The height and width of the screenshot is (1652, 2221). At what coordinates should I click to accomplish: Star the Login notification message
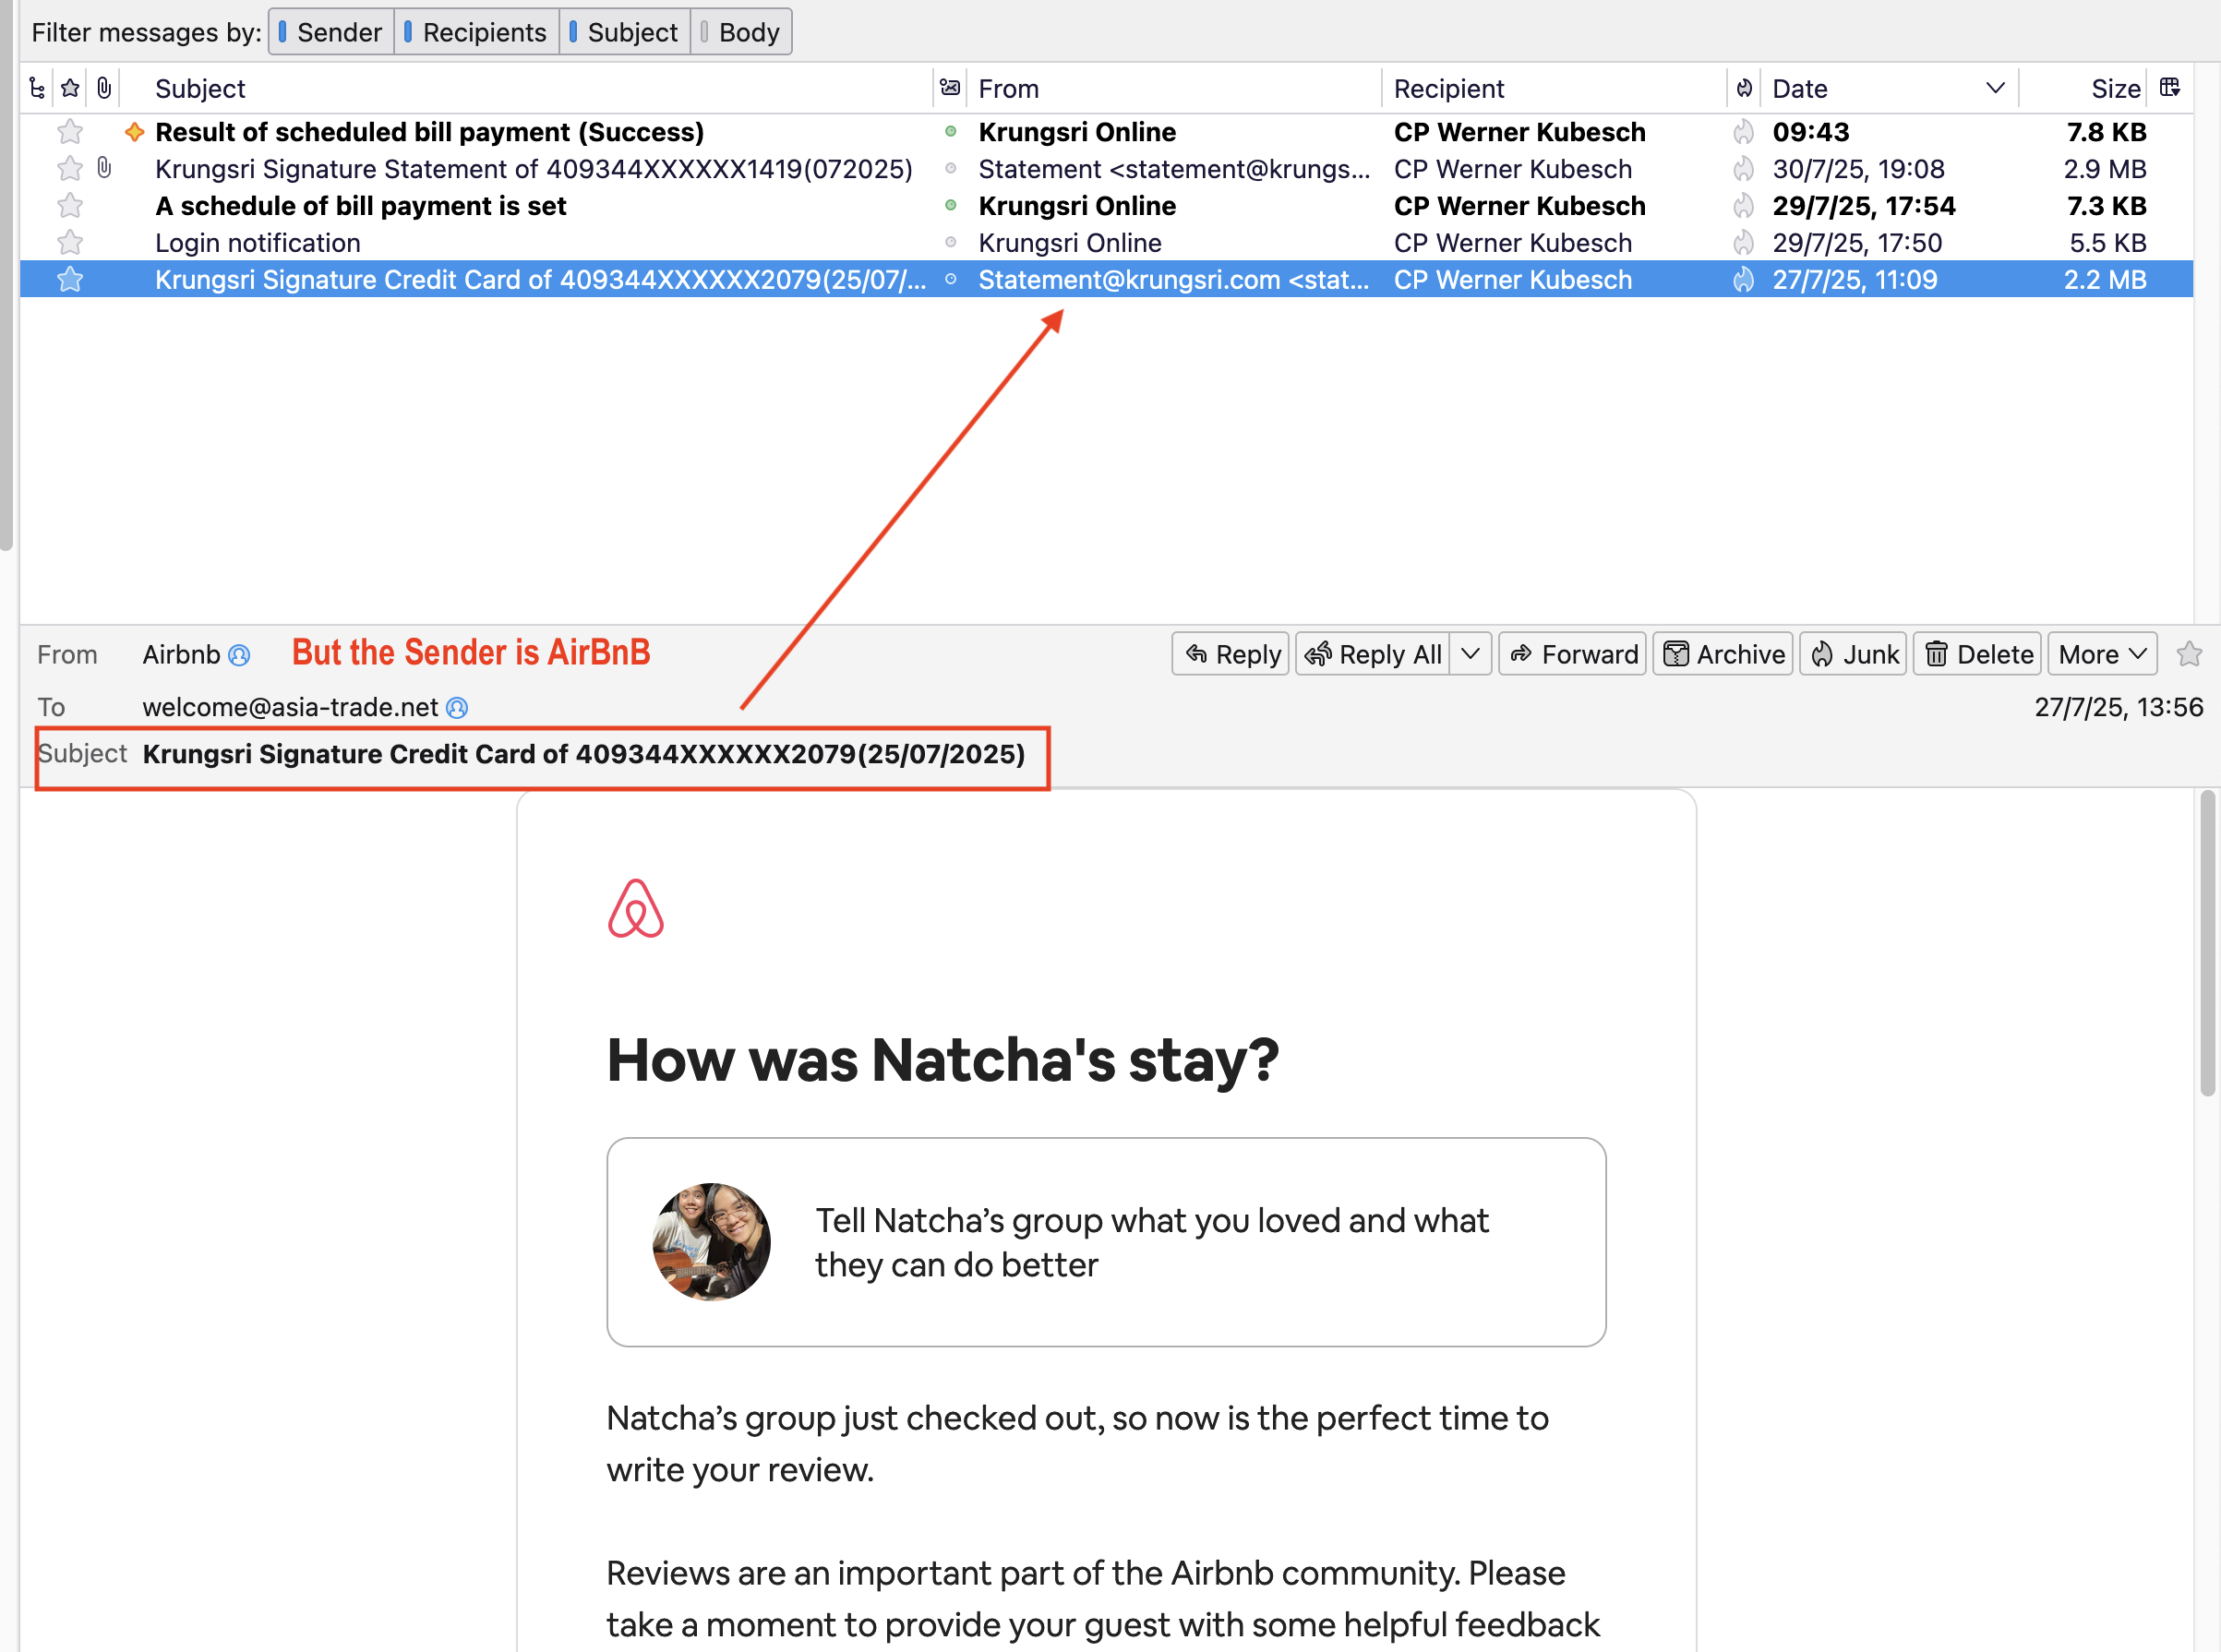click(x=70, y=243)
